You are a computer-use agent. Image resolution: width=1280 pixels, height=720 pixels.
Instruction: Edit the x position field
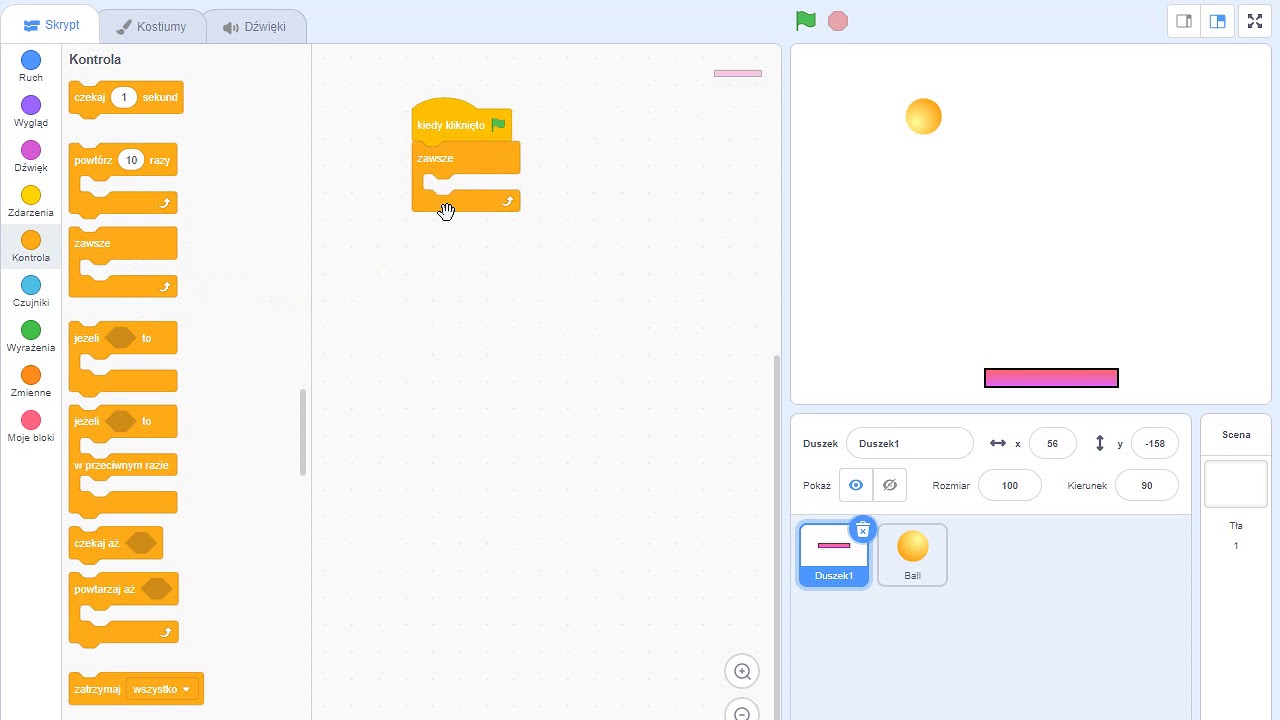[1052, 443]
